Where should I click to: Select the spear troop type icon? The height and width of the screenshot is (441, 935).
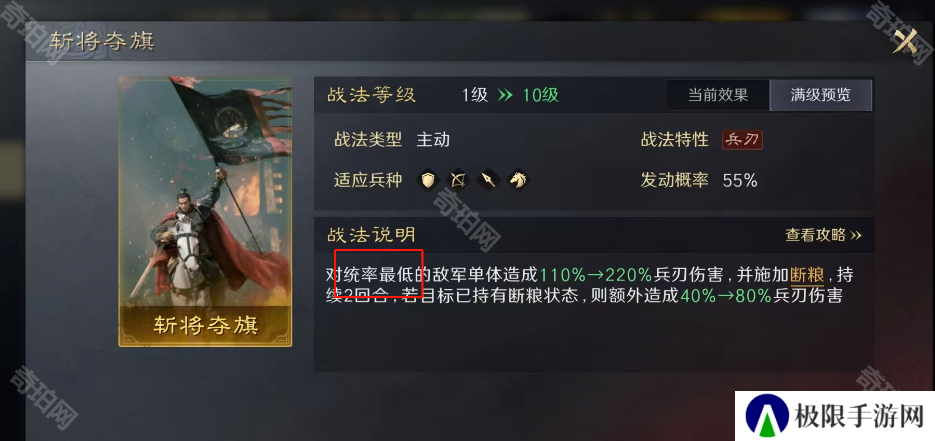click(x=488, y=179)
